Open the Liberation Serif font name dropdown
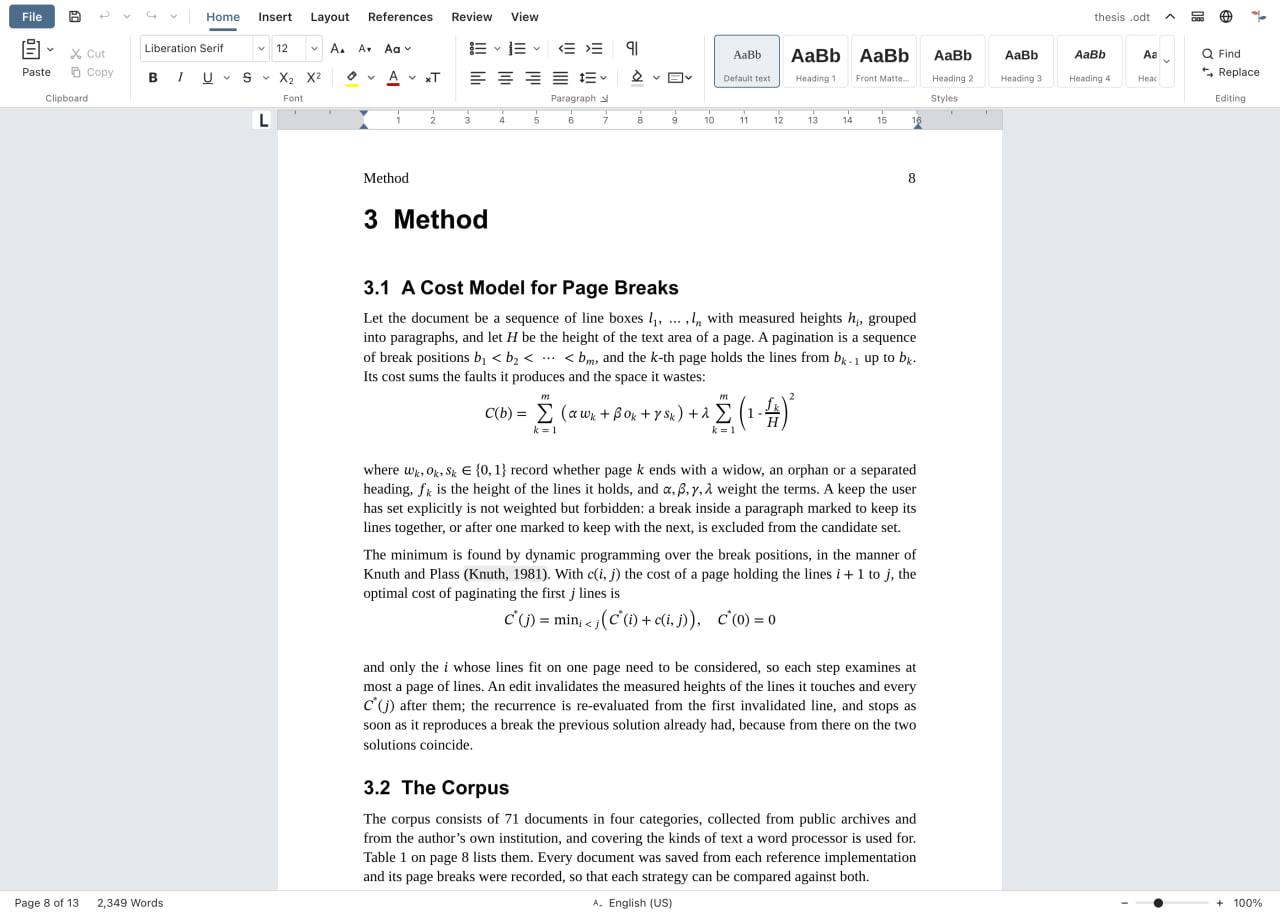This screenshot has width=1280, height=914. pyautogui.click(x=261, y=48)
